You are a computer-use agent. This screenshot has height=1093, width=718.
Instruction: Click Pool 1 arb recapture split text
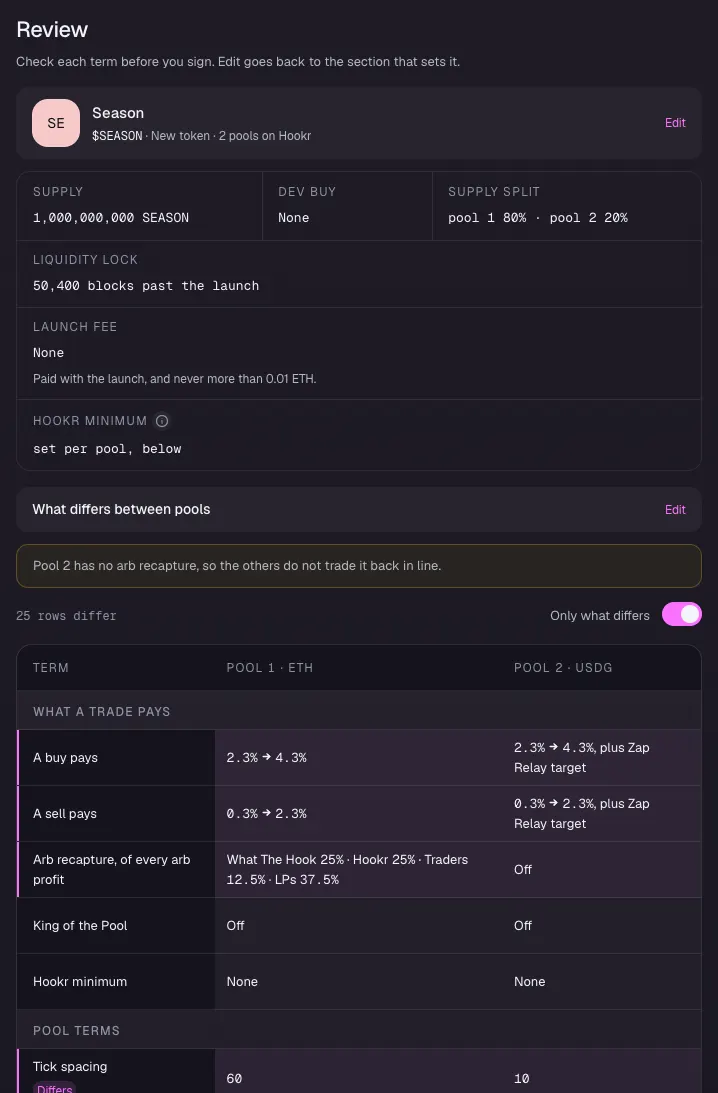point(347,869)
